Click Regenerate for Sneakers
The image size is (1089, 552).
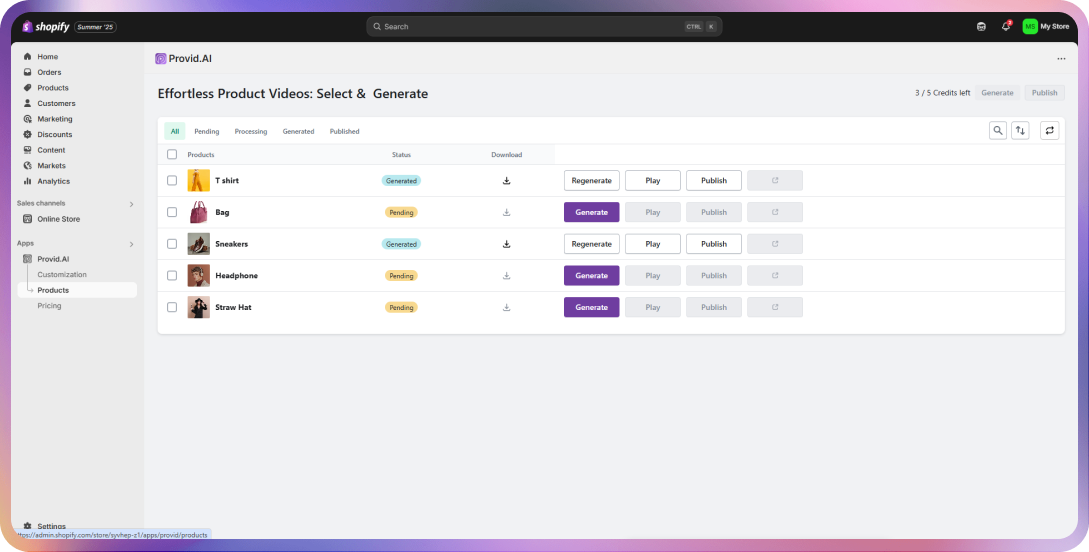coord(591,244)
